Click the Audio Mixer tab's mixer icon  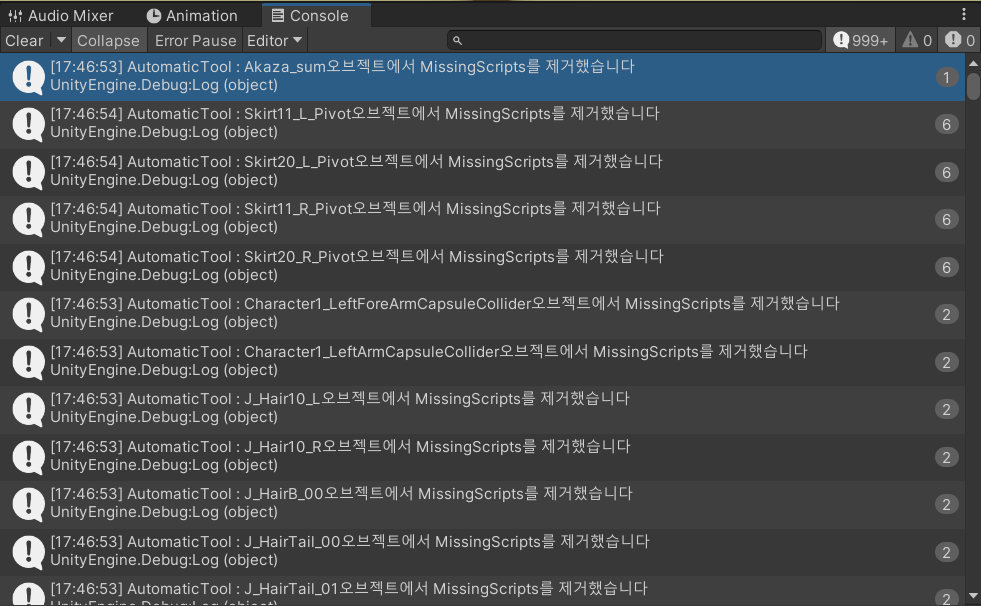[x=15, y=14]
